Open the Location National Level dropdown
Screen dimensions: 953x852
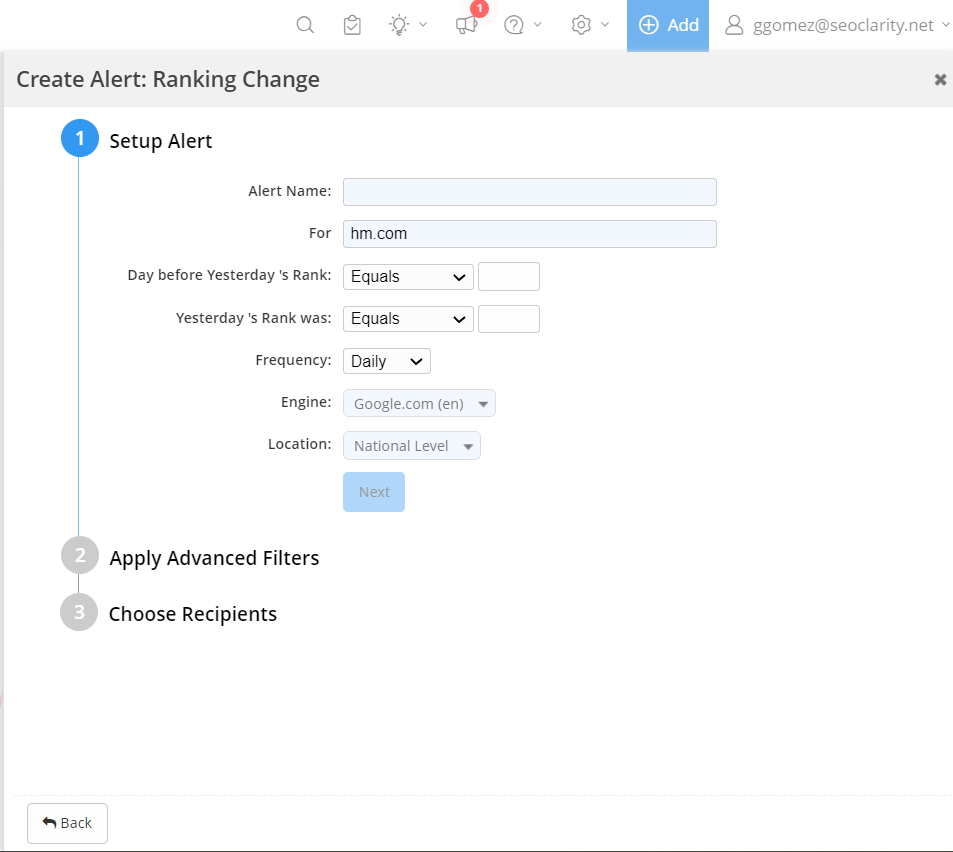pyautogui.click(x=411, y=446)
